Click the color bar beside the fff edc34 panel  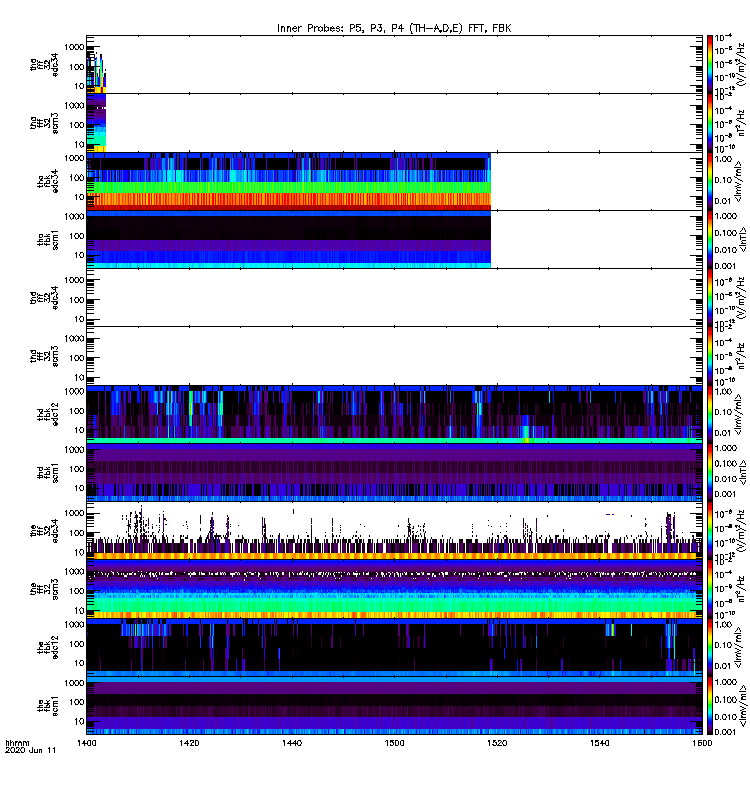[710, 531]
